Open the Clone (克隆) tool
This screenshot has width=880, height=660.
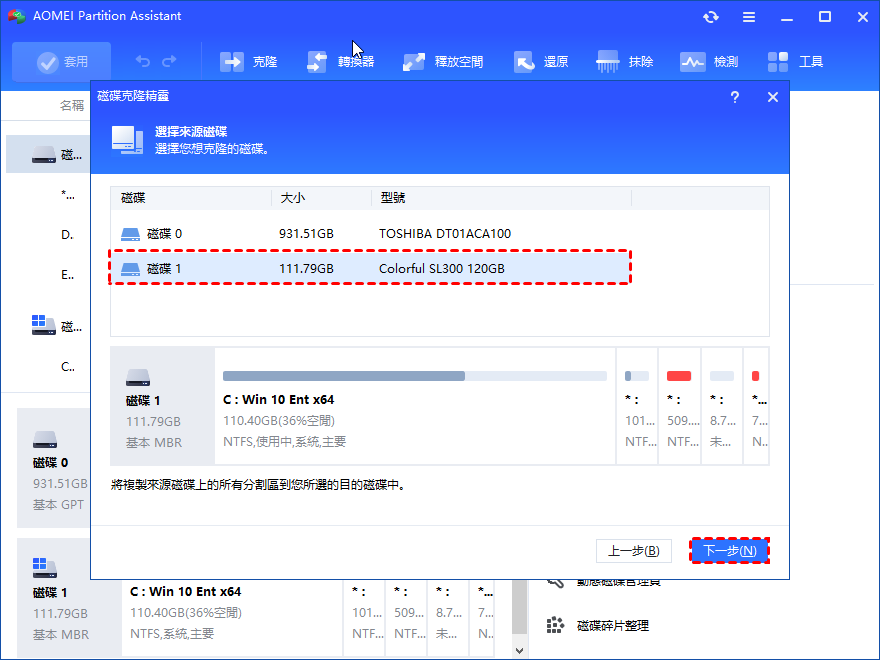249,62
